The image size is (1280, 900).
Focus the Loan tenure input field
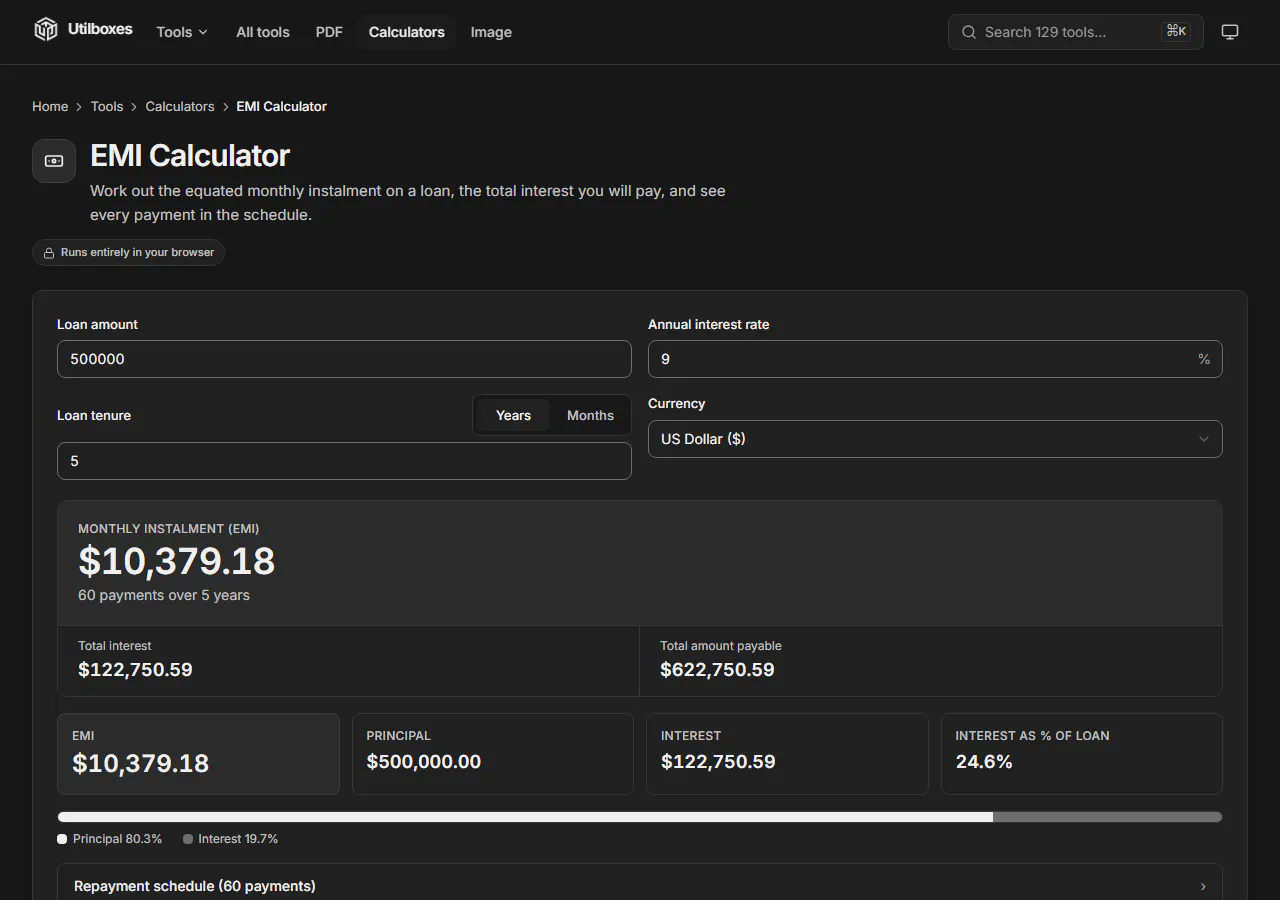344,461
